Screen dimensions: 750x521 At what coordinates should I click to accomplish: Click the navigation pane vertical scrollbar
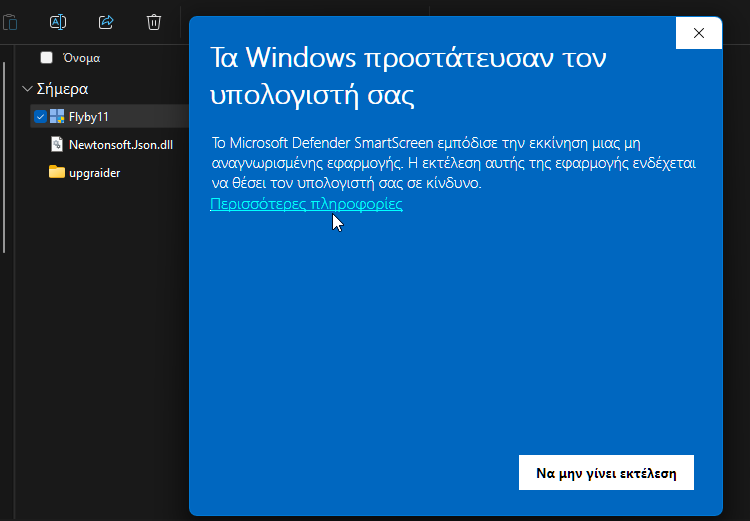[x=4, y=158]
